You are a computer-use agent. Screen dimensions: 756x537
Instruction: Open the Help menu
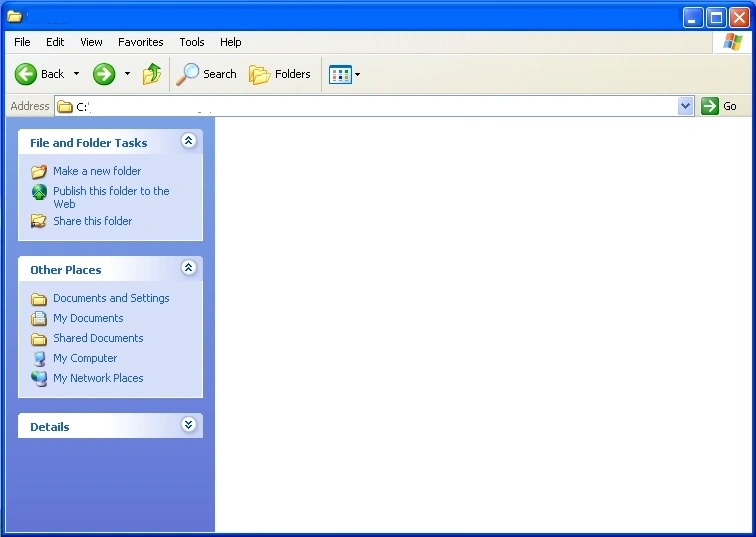coord(230,42)
